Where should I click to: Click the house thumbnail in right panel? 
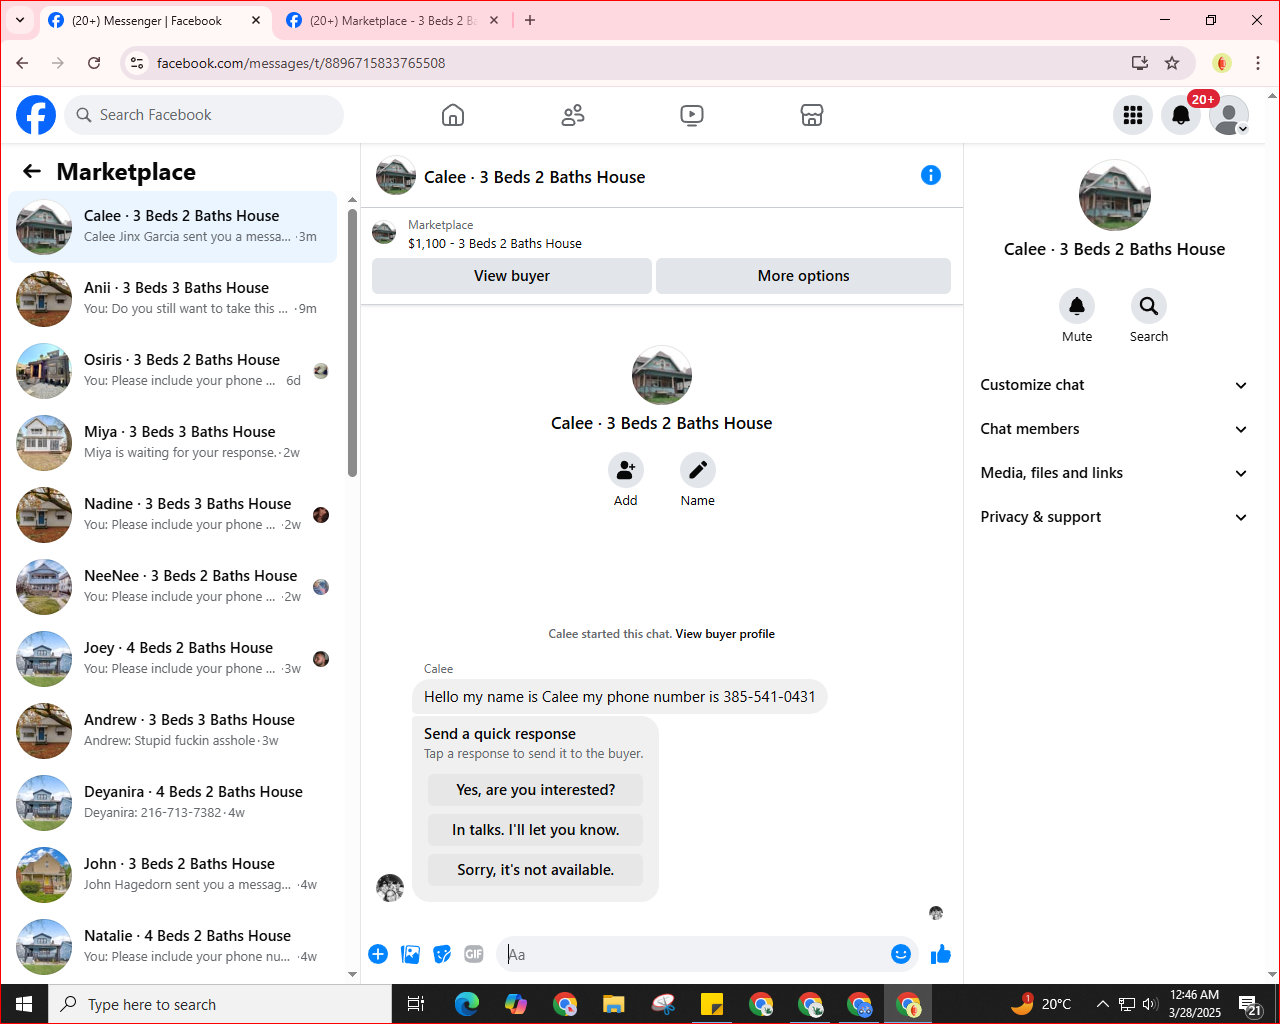1115,196
